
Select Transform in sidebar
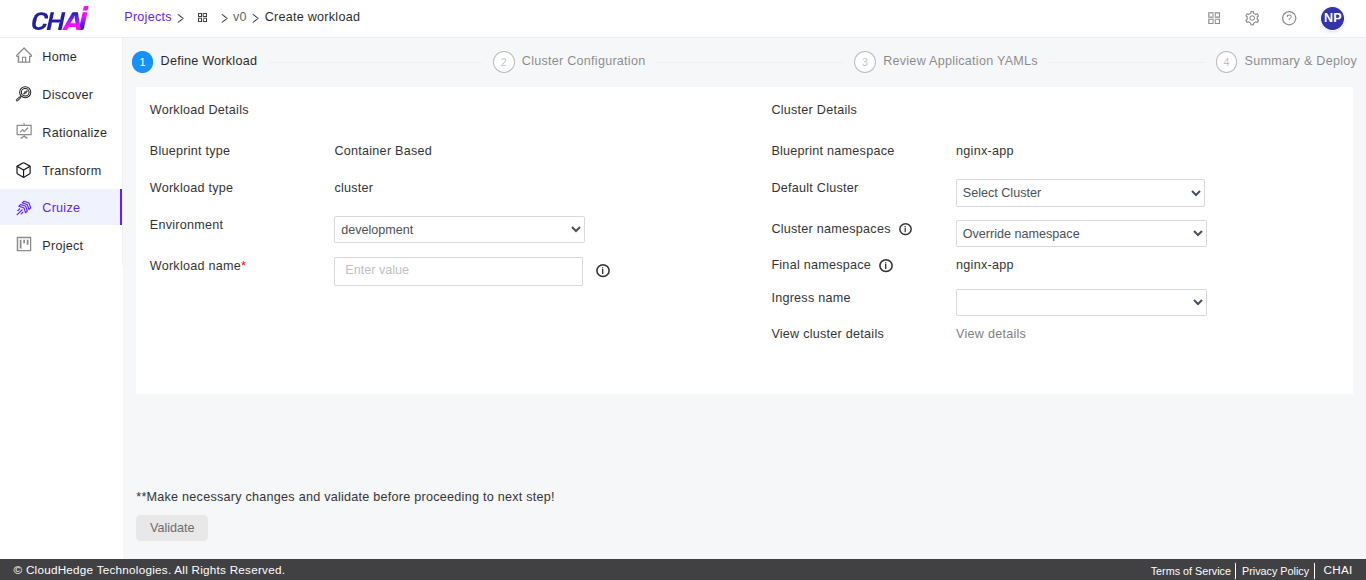(71, 171)
